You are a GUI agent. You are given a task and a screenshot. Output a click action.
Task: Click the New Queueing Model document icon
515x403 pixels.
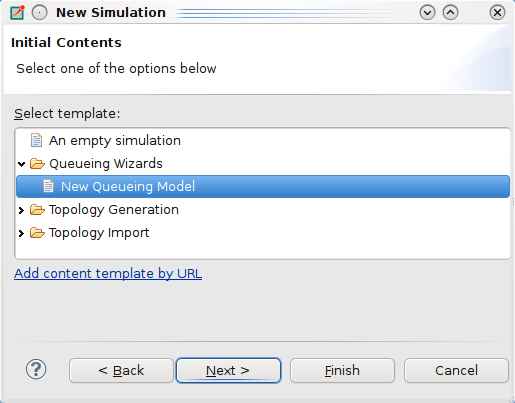click(48, 186)
